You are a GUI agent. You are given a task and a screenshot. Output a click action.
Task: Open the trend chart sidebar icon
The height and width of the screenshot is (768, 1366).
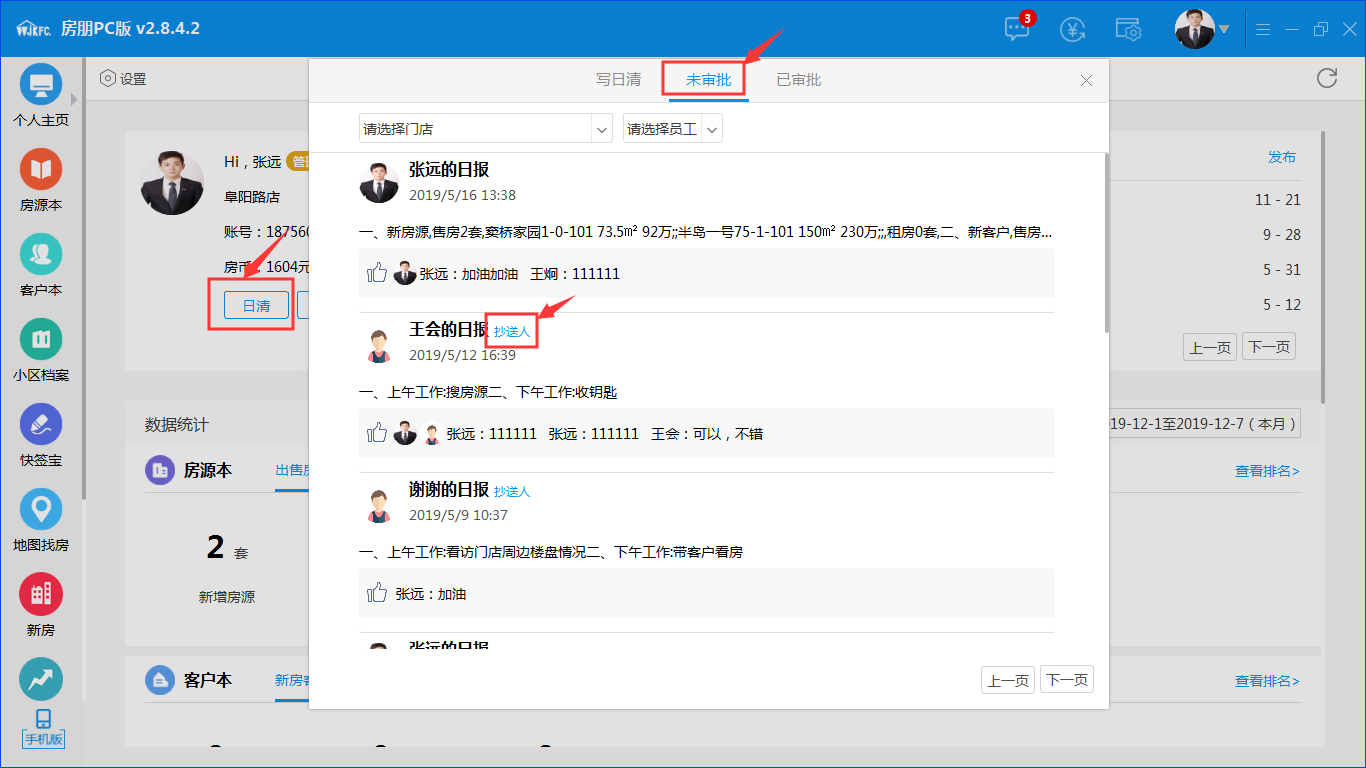pyautogui.click(x=41, y=679)
